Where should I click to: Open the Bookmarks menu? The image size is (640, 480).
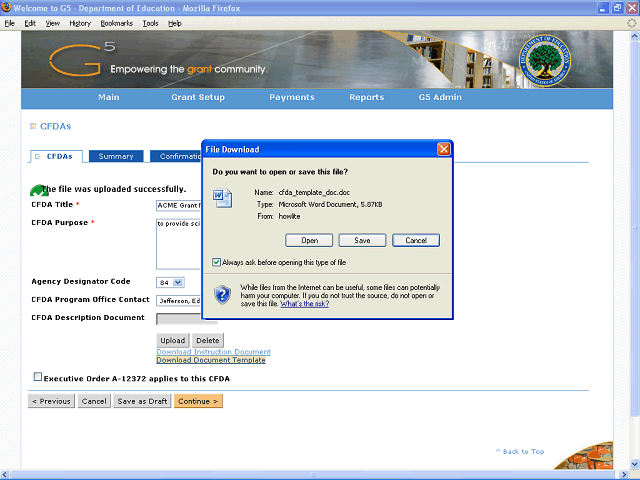click(x=117, y=23)
